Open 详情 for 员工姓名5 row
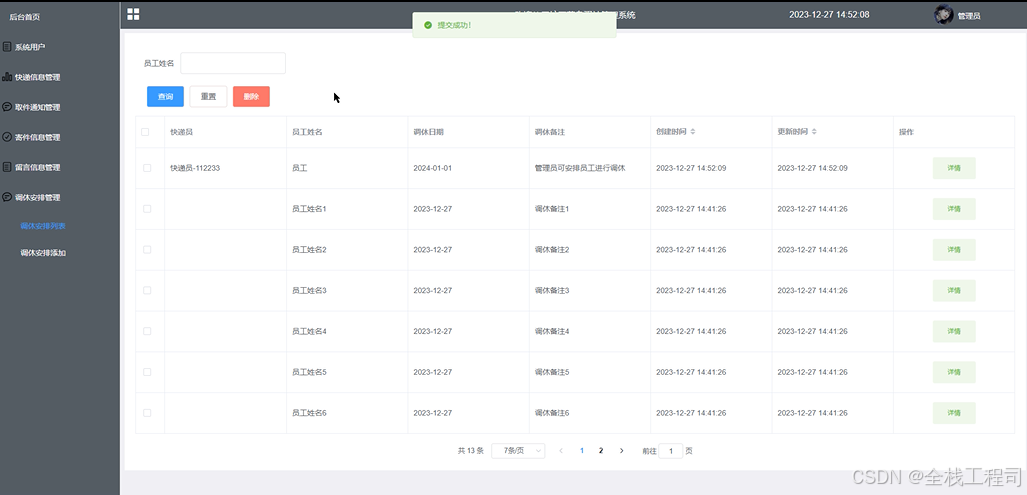Viewport: 1027px width, 495px height. coord(954,372)
